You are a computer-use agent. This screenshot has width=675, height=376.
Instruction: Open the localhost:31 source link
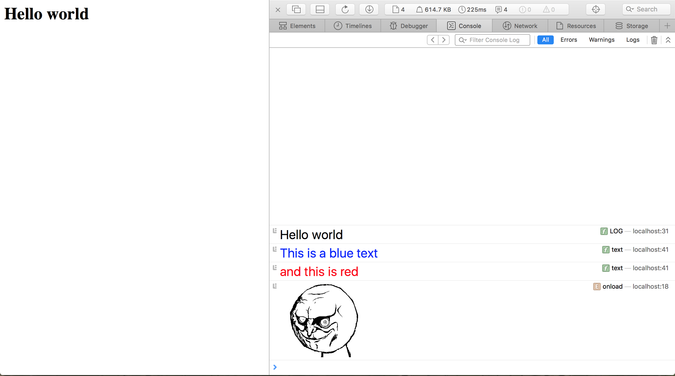(x=650, y=231)
